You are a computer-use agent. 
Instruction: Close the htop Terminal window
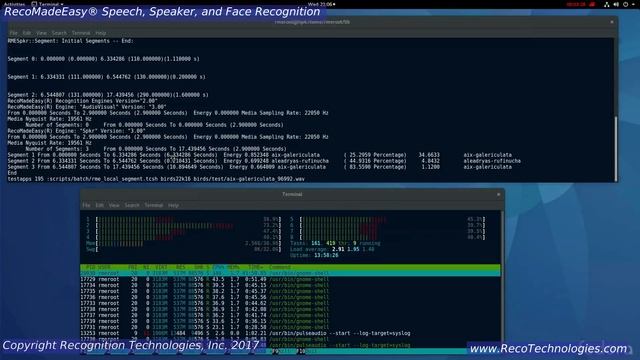pos(498,194)
